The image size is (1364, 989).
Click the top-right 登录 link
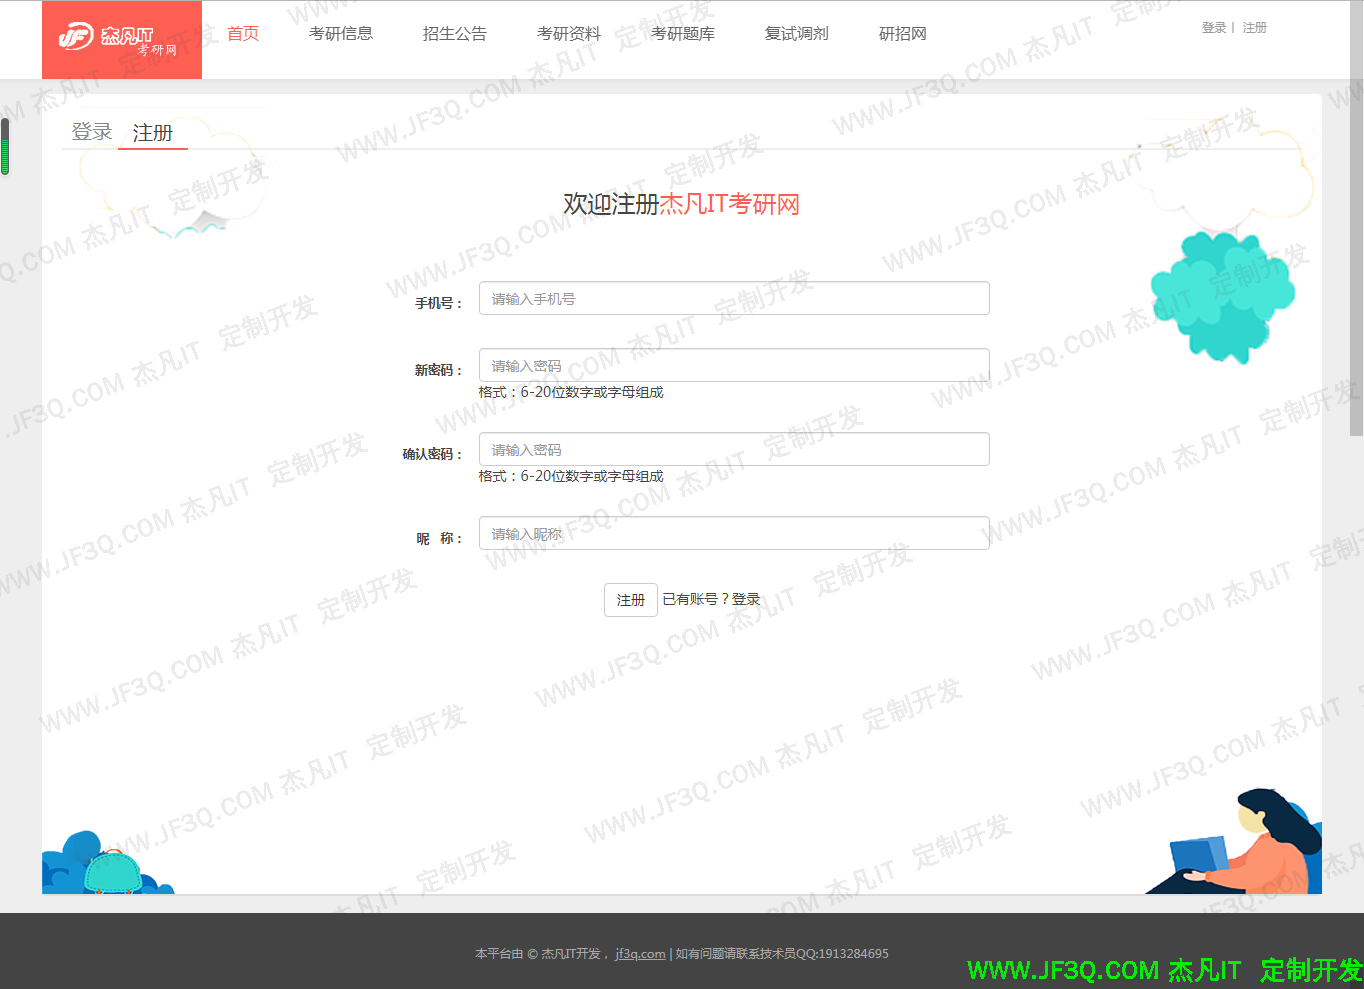(x=1214, y=28)
